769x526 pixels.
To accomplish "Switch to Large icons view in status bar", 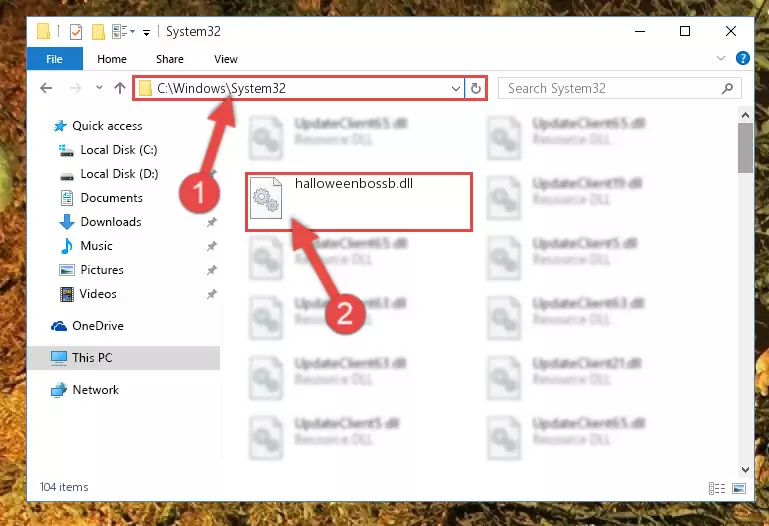I will click(739, 488).
